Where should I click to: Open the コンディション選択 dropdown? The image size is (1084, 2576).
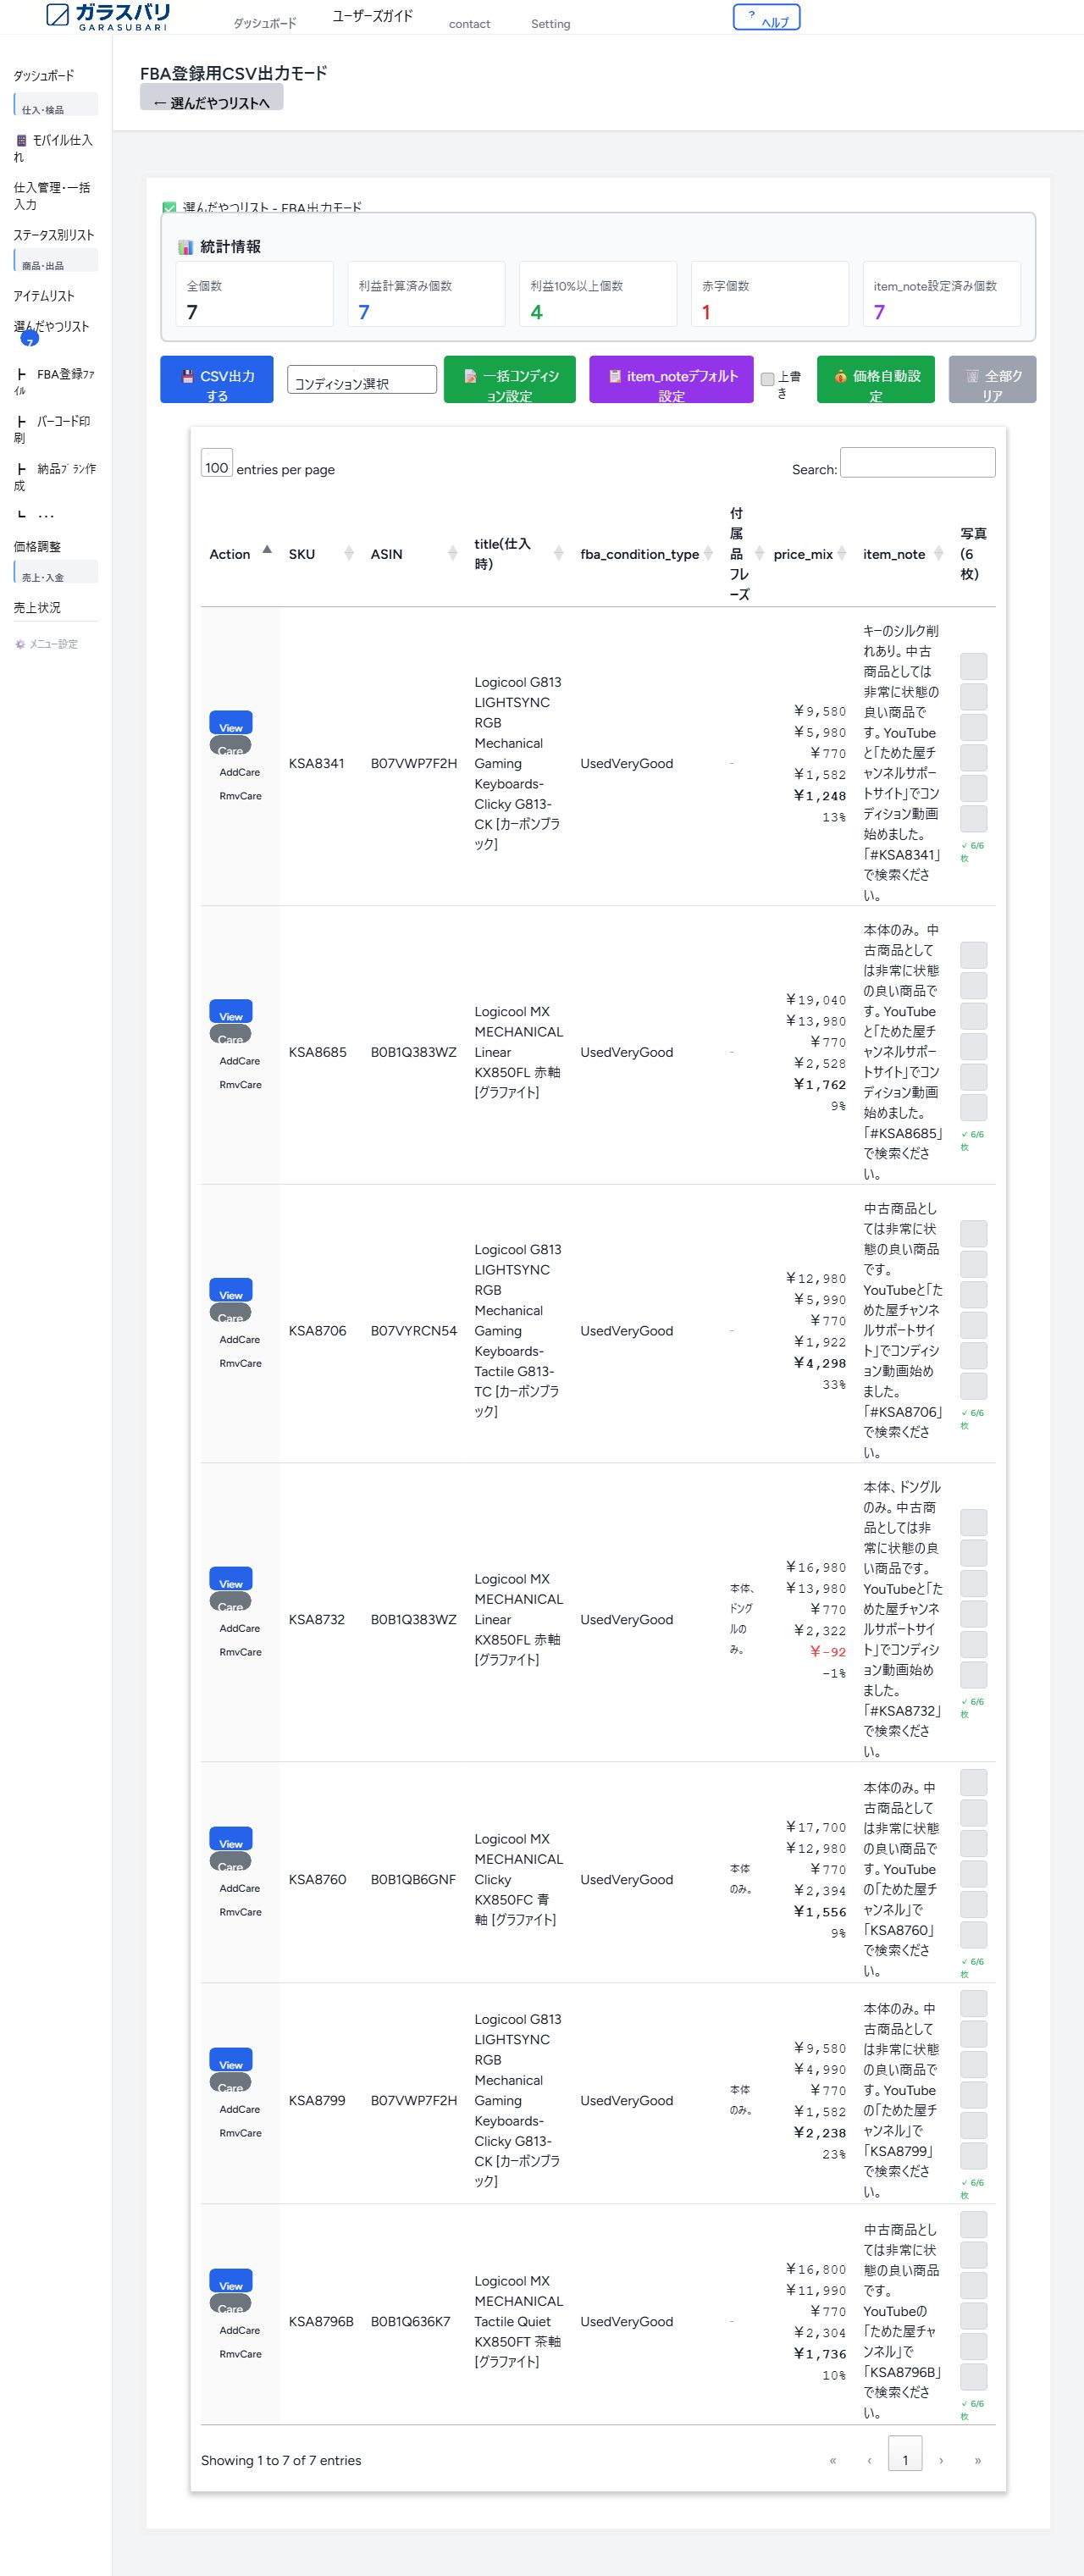click(x=361, y=379)
